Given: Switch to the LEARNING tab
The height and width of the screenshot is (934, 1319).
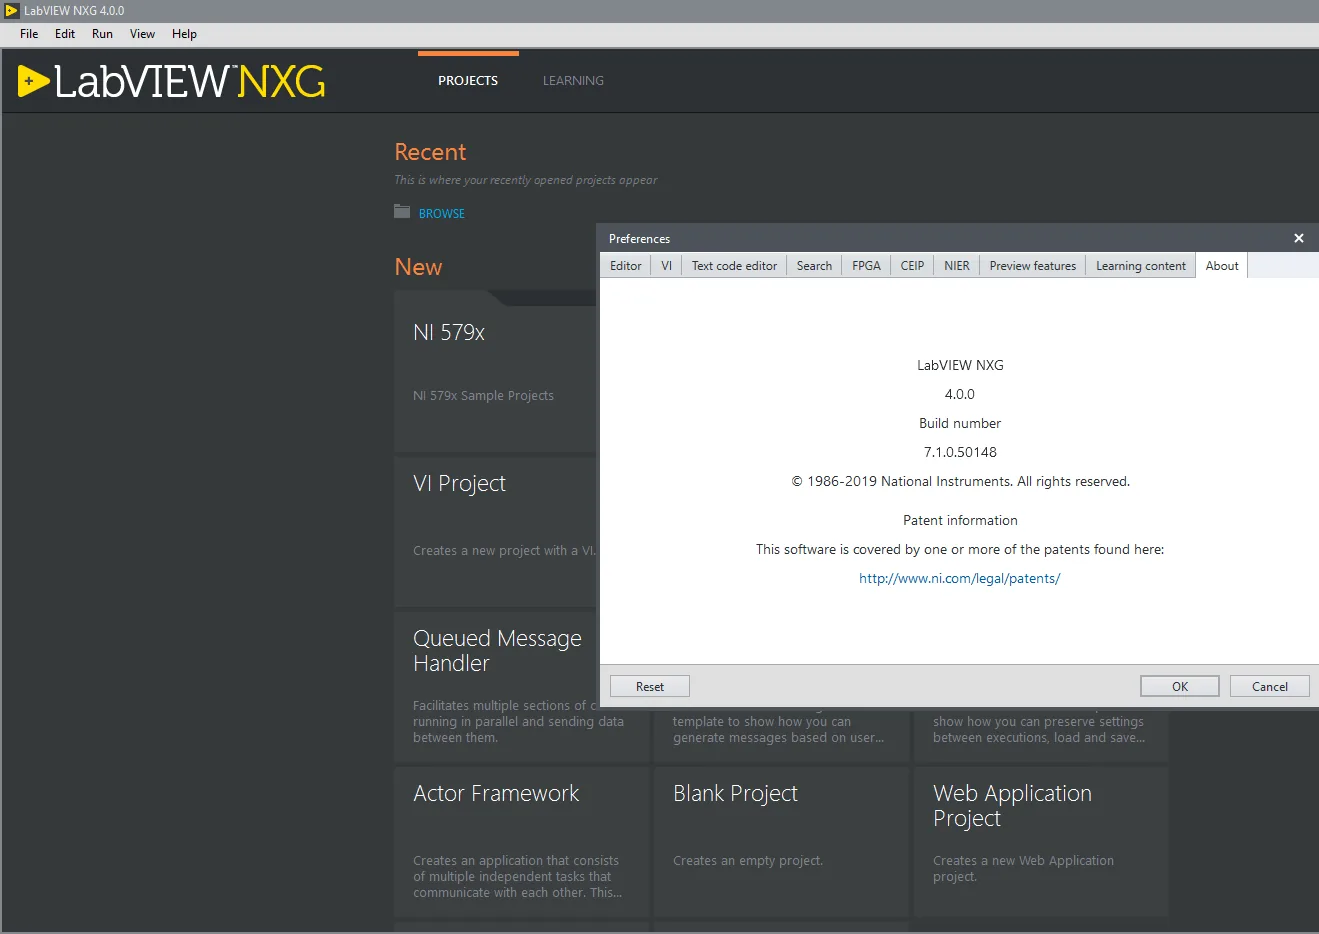Looking at the screenshot, I should [x=573, y=81].
